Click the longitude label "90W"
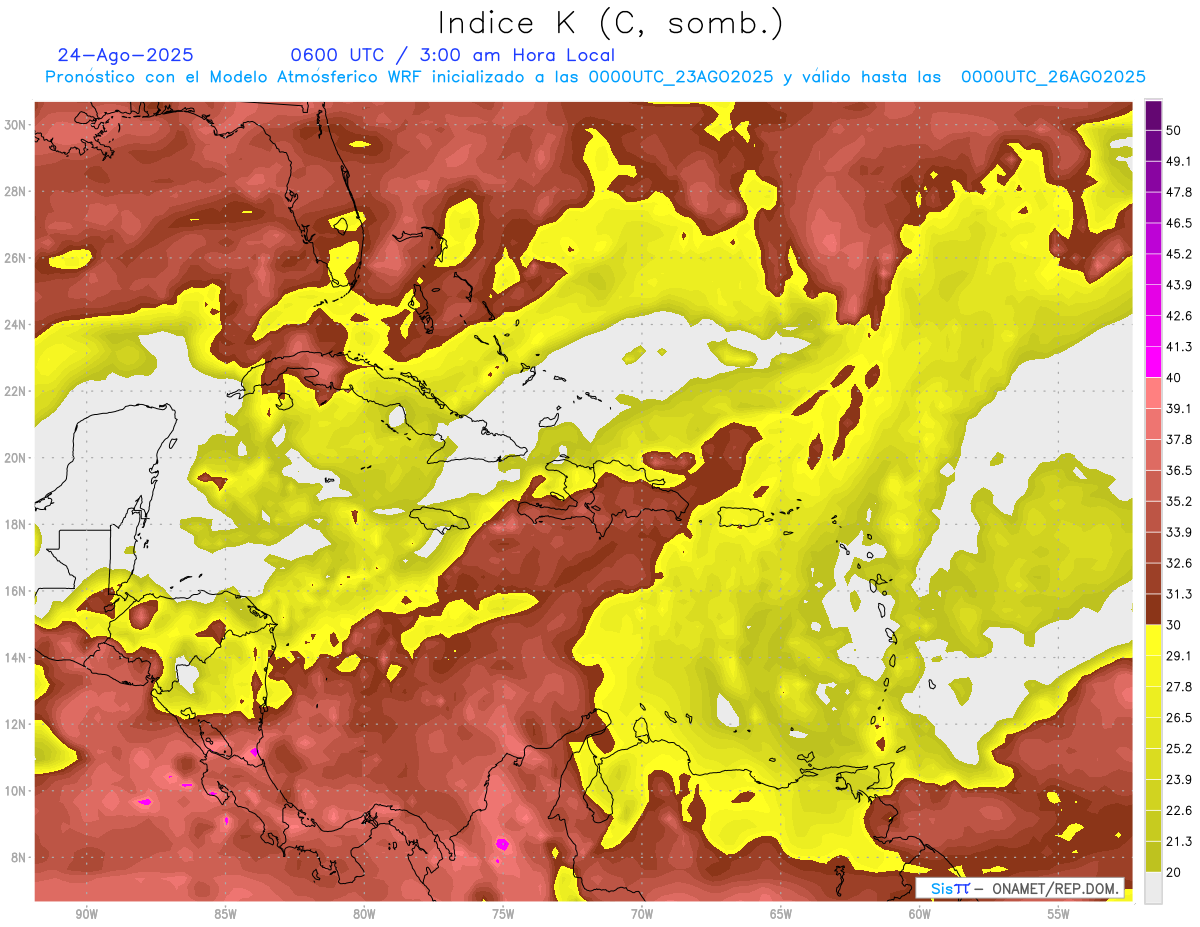Viewport: 1200px width, 927px height. click(x=86, y=915)
